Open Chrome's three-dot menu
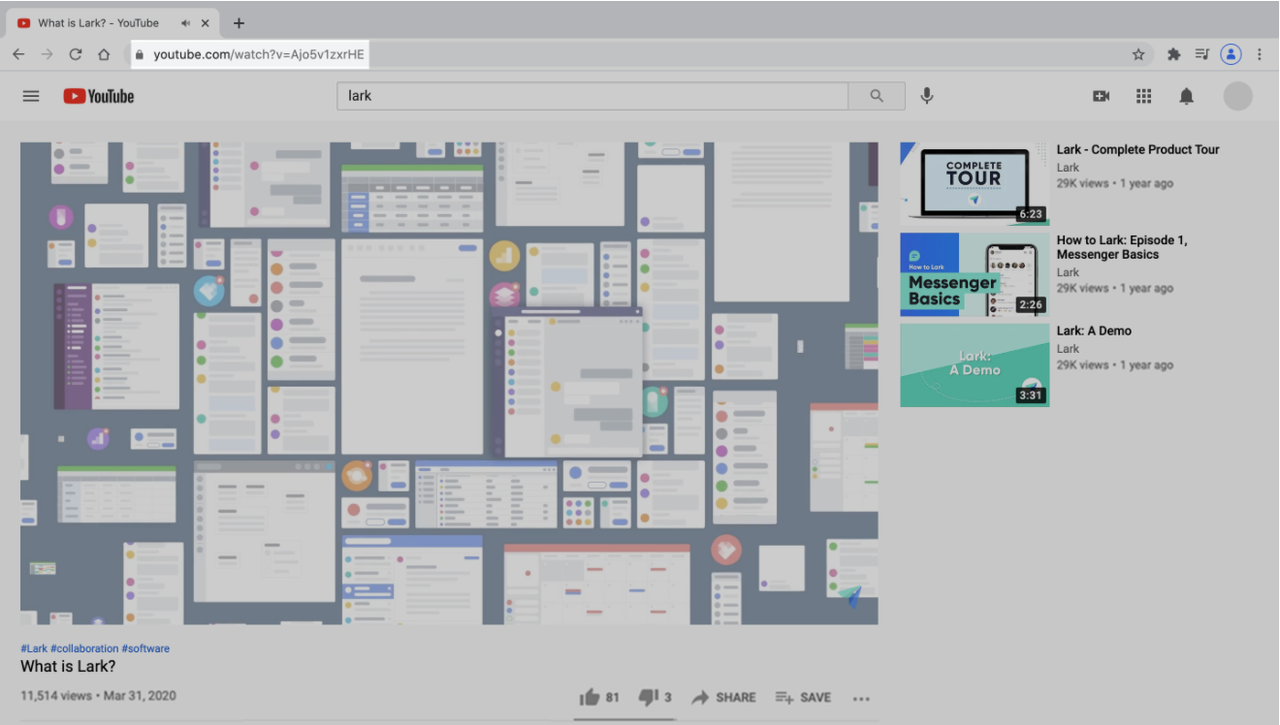Viewport: 1280px width, 725px height. pos(1259,54)
